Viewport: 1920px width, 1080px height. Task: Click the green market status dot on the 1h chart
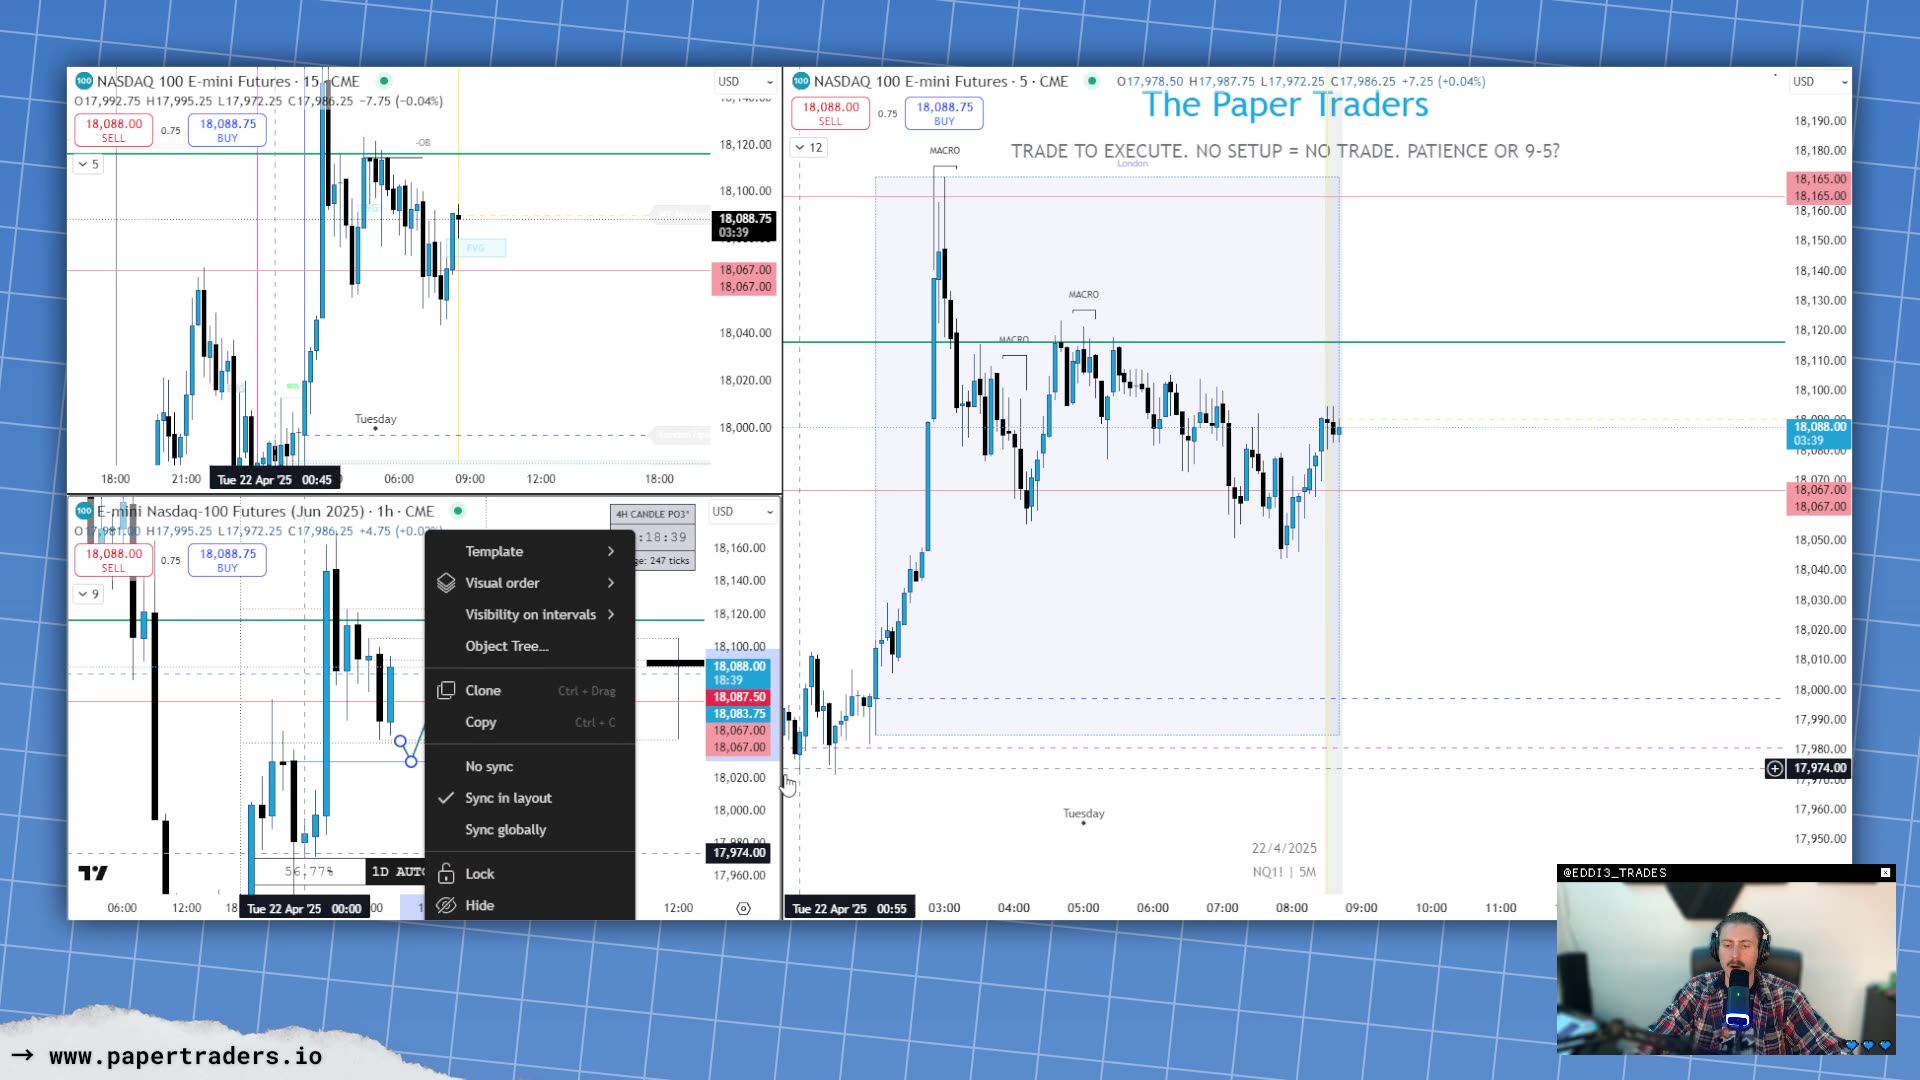tap(458, 511)
